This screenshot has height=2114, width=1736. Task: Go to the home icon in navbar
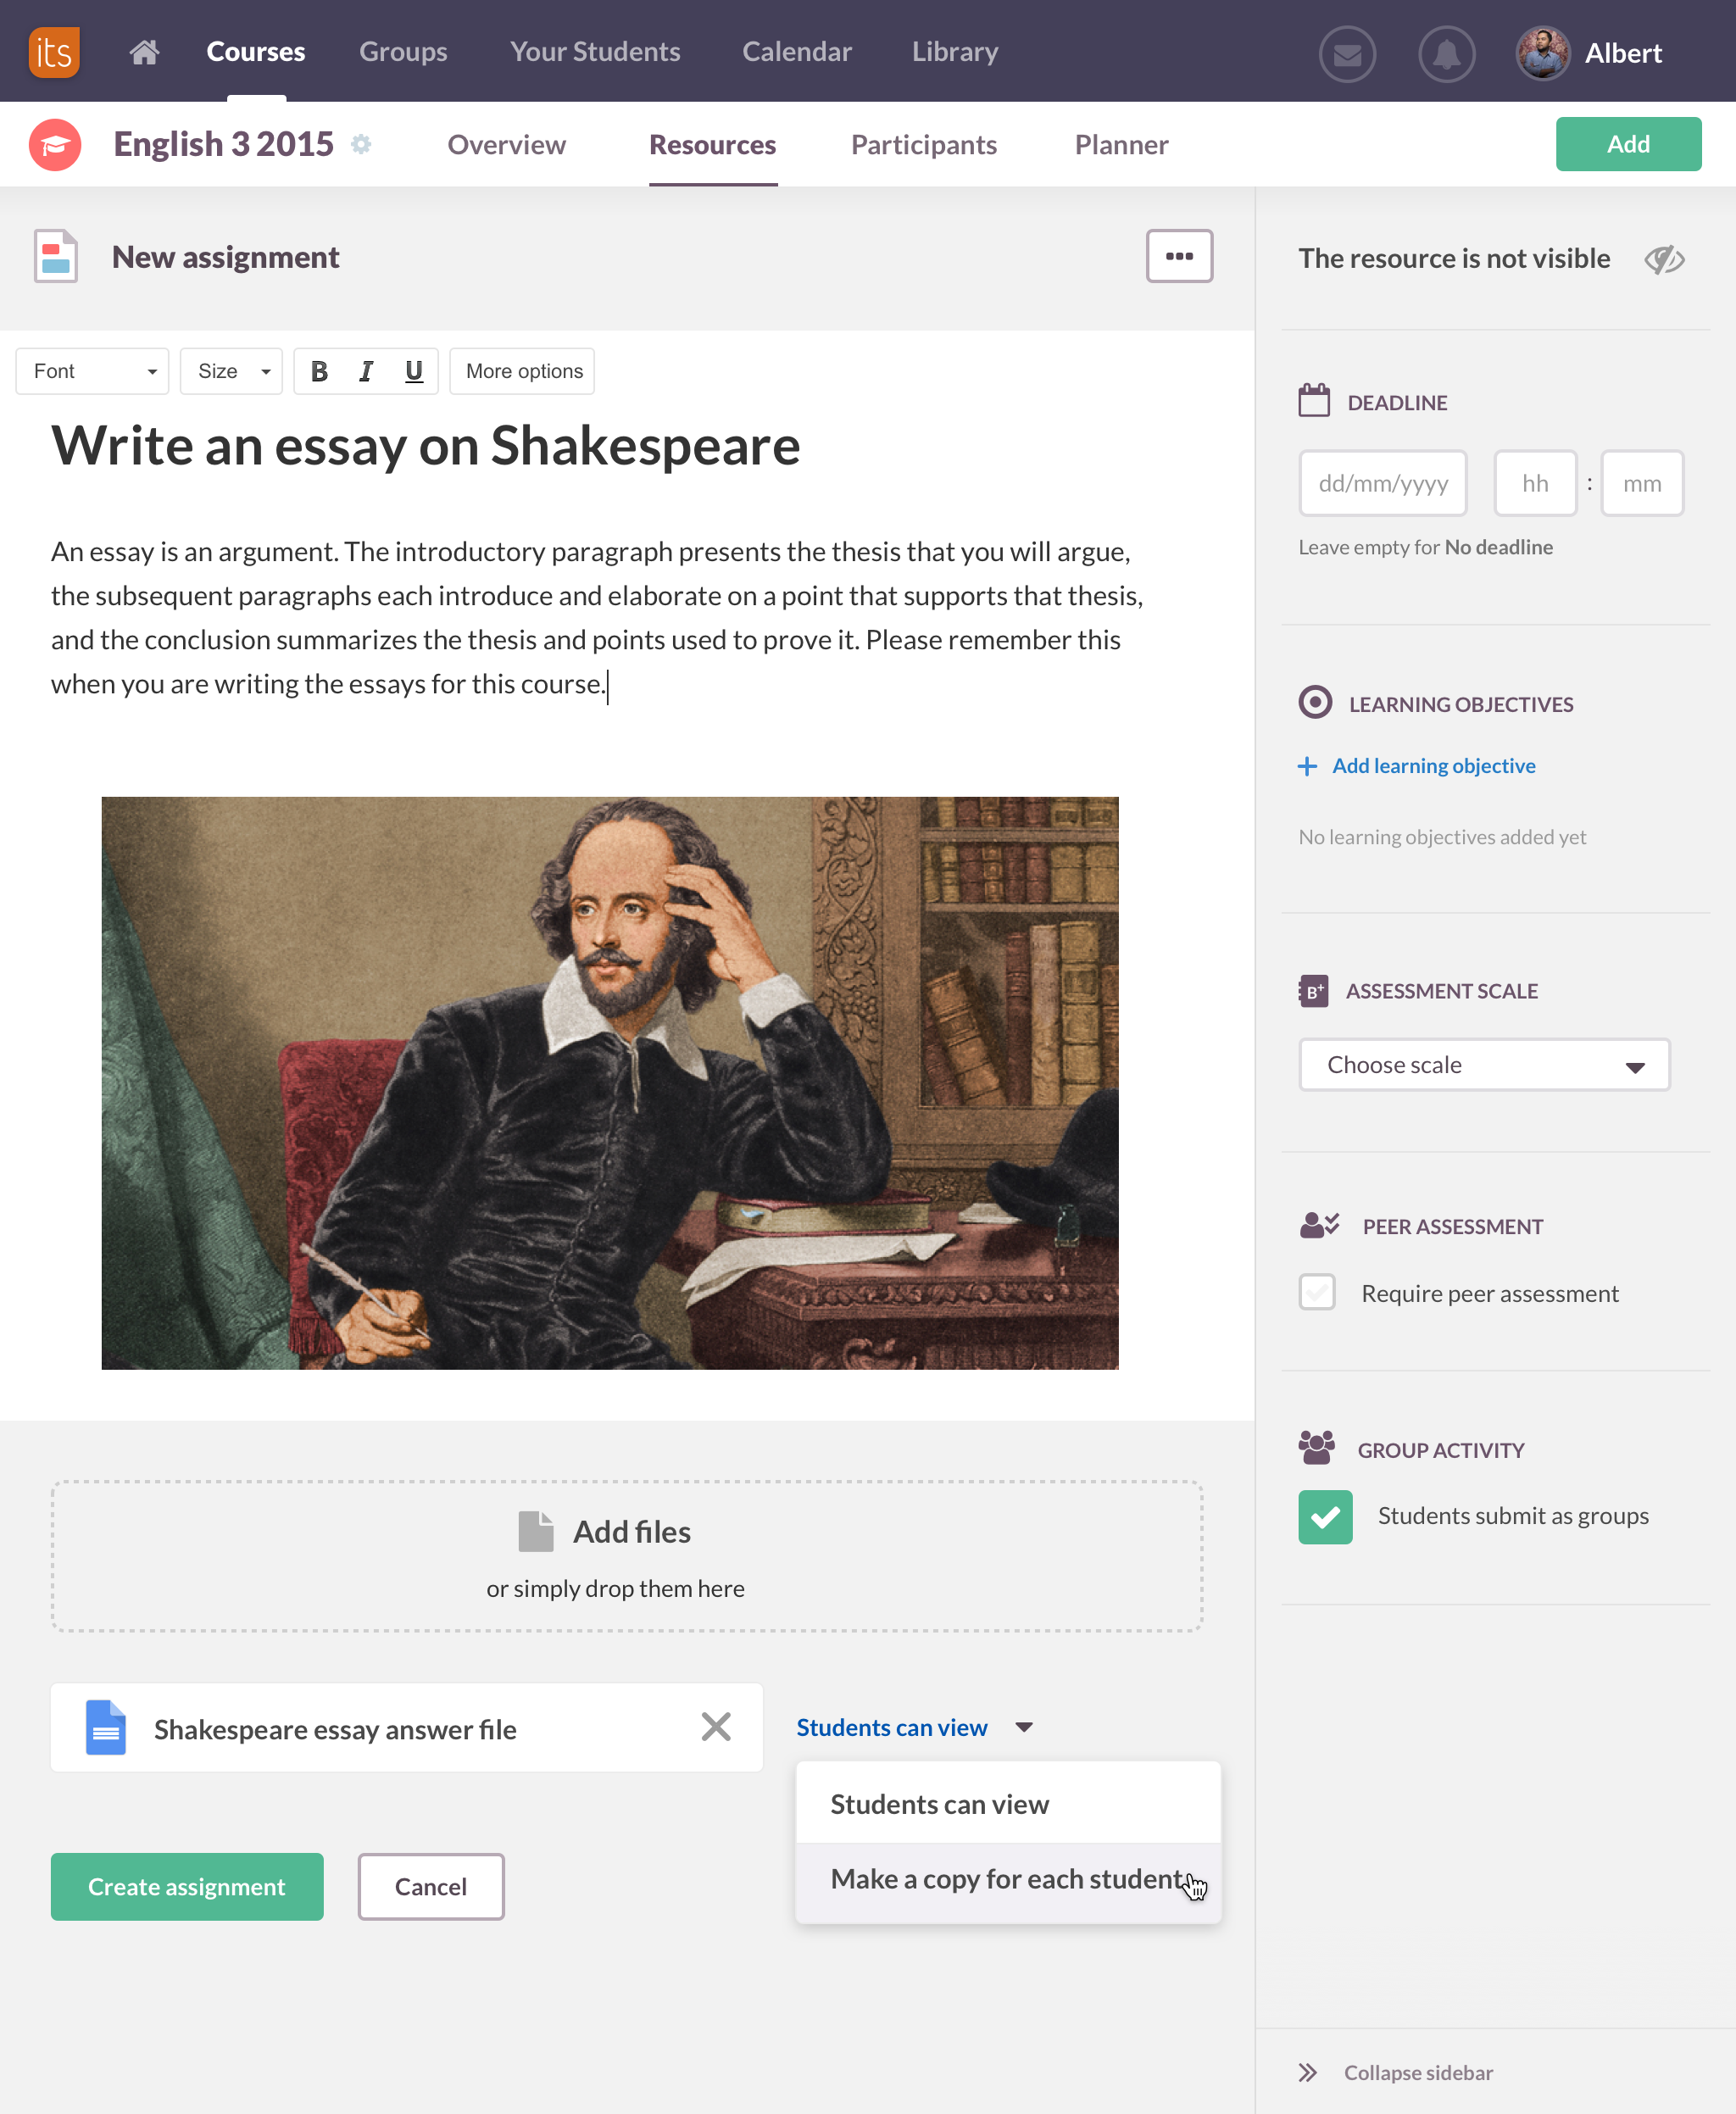(144, 52)
